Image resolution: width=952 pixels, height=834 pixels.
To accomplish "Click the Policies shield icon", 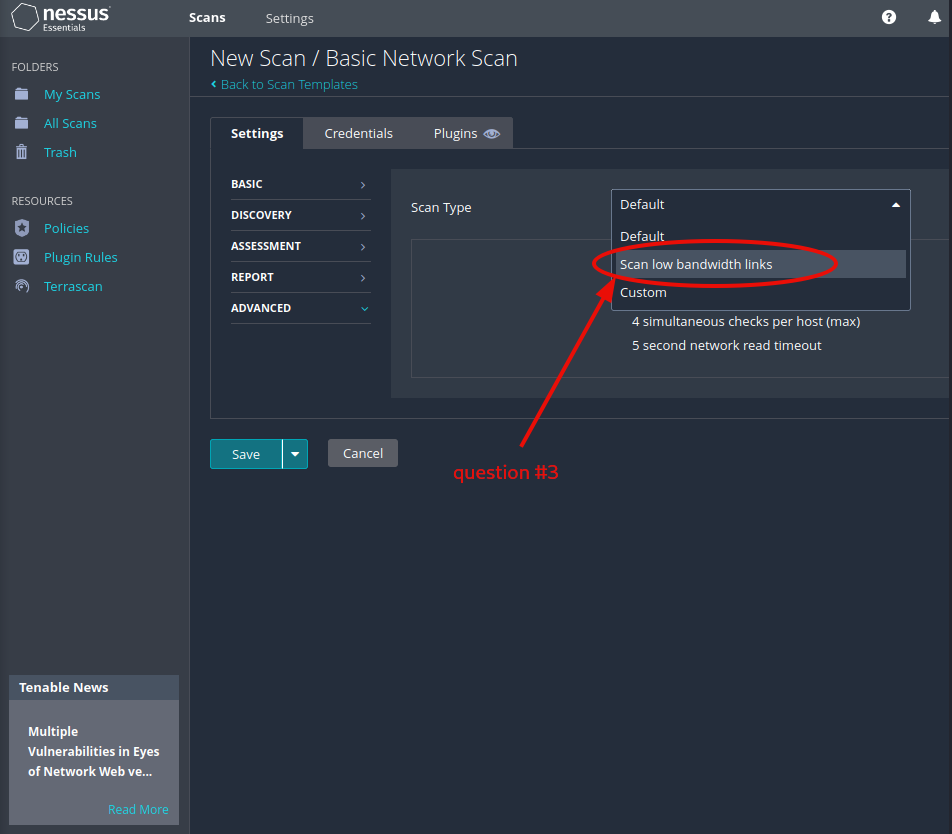I will [x=22, y=228].
